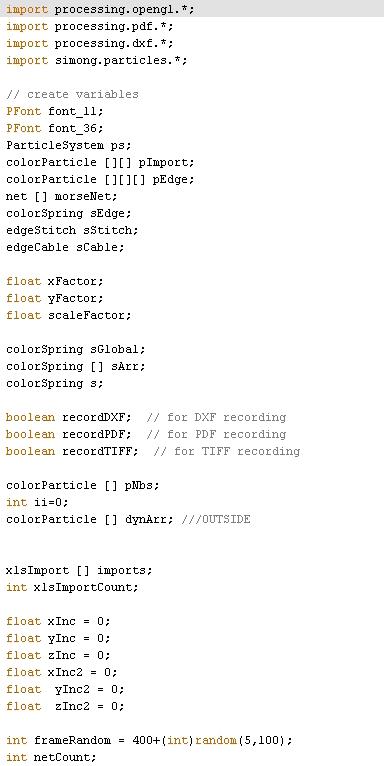384x766 pixels.
Task: Click the ParticleSystem ps line
Action: coord(68,146)
